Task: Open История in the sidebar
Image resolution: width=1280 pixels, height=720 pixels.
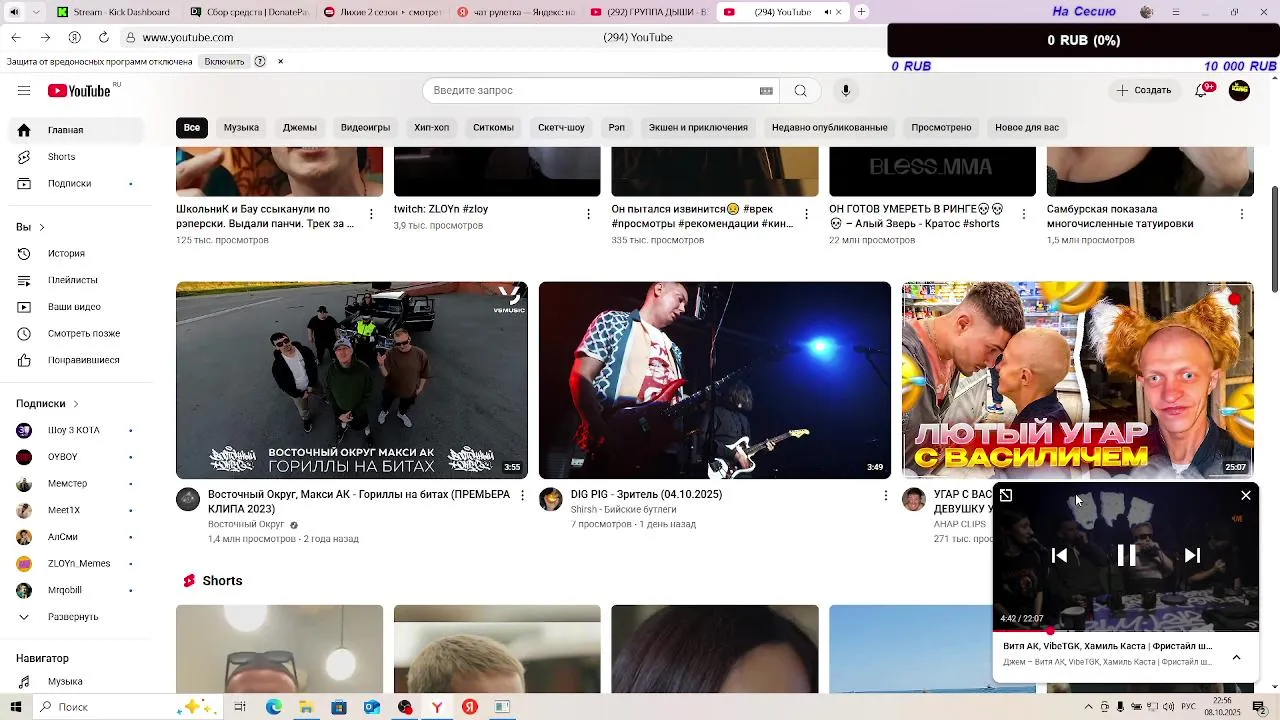Action: [x=75, y=254]
